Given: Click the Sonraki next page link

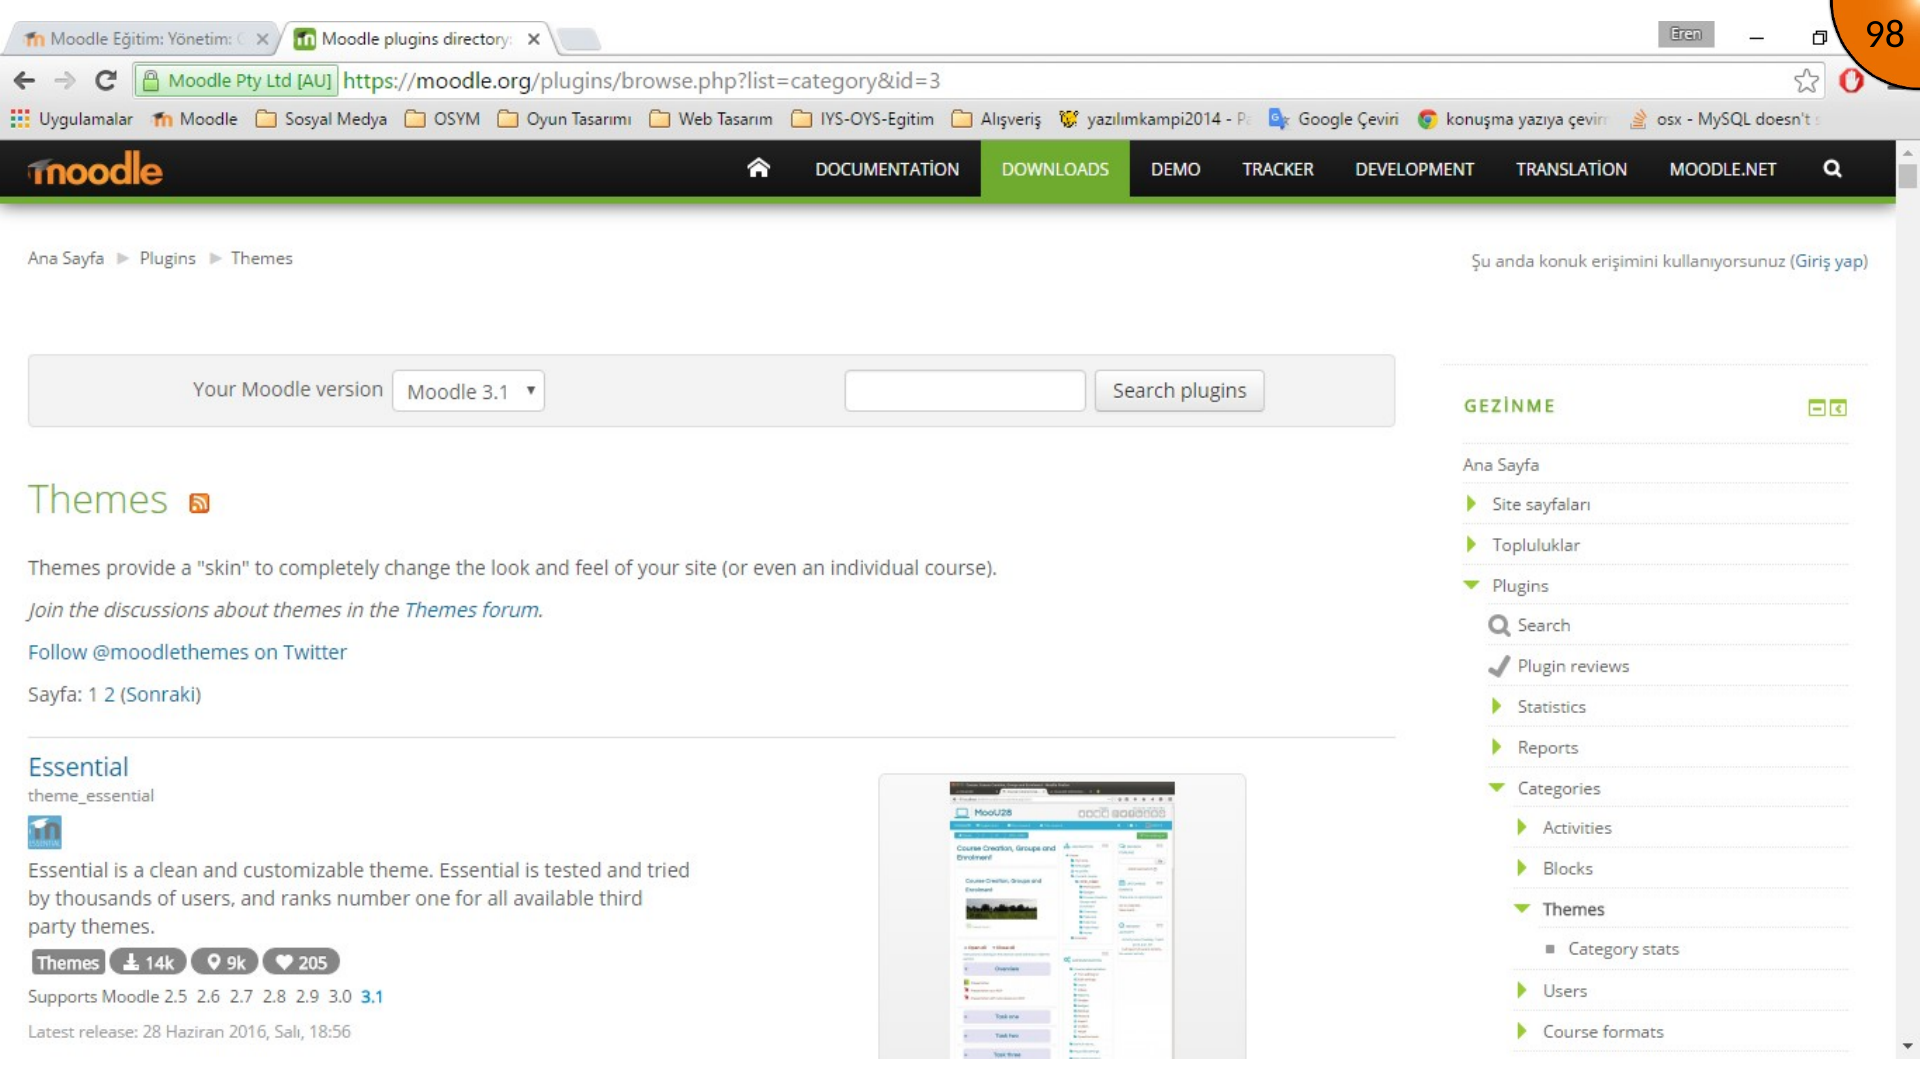Looking at the screenshot, I should click(x=160, y=694).
